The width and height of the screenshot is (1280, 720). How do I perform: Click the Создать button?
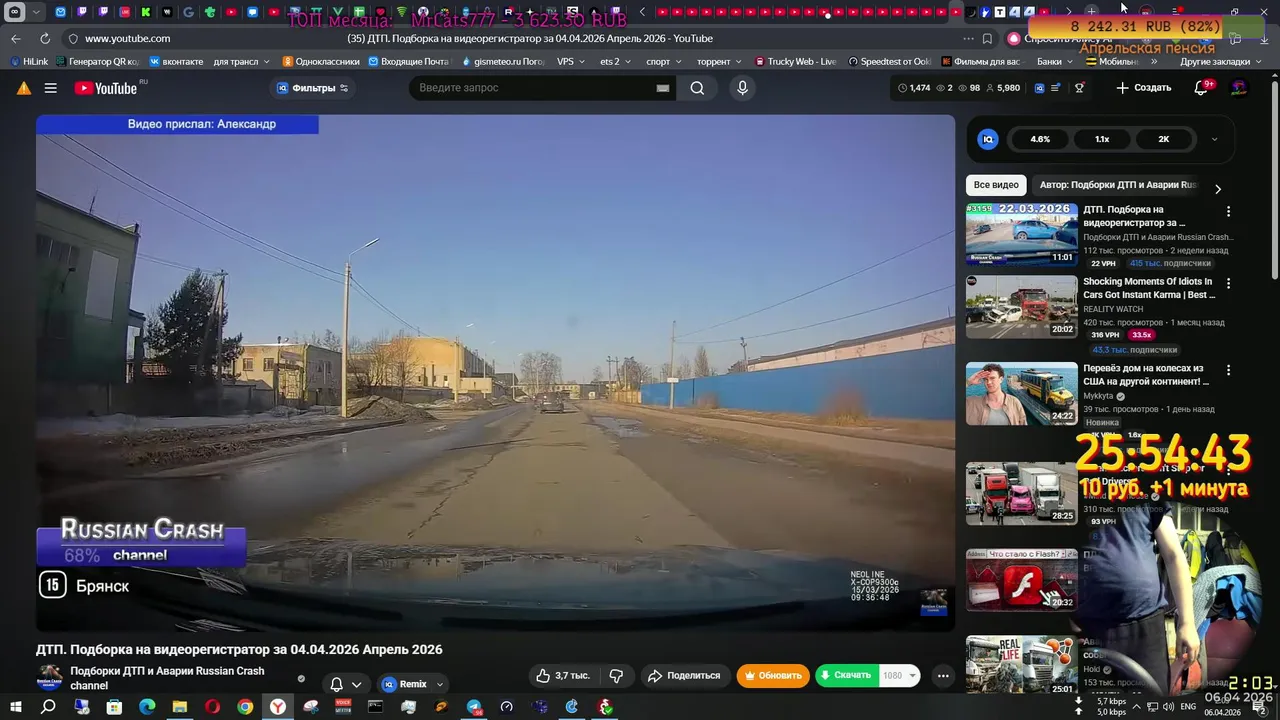(x=1143, y=88)
